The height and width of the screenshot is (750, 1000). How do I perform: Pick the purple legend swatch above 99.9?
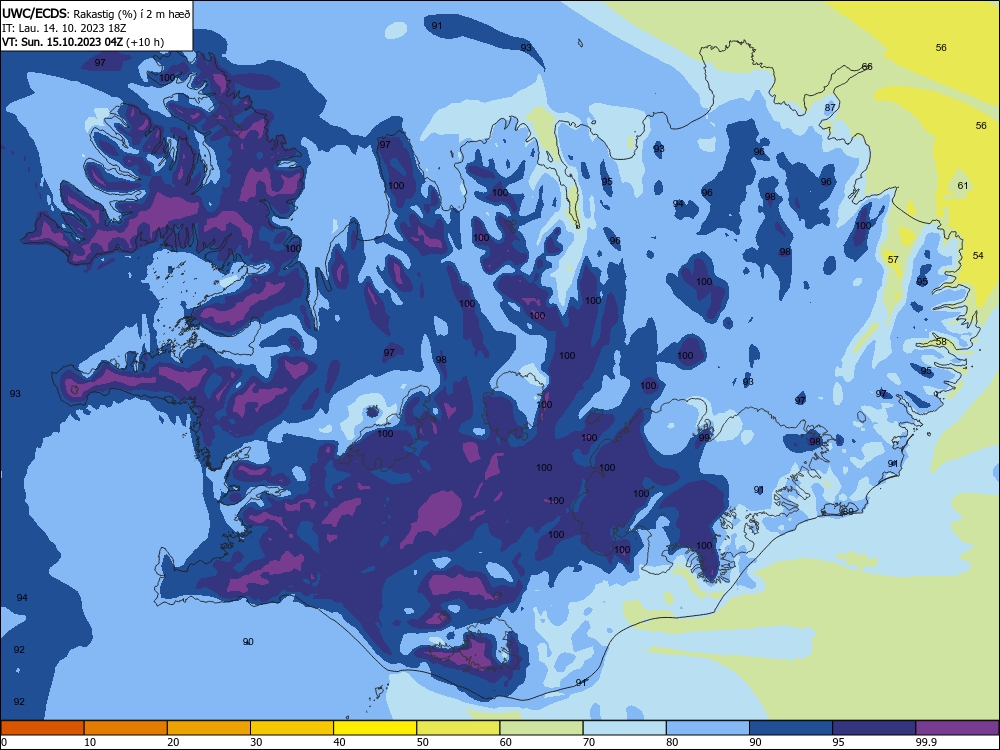957,728
